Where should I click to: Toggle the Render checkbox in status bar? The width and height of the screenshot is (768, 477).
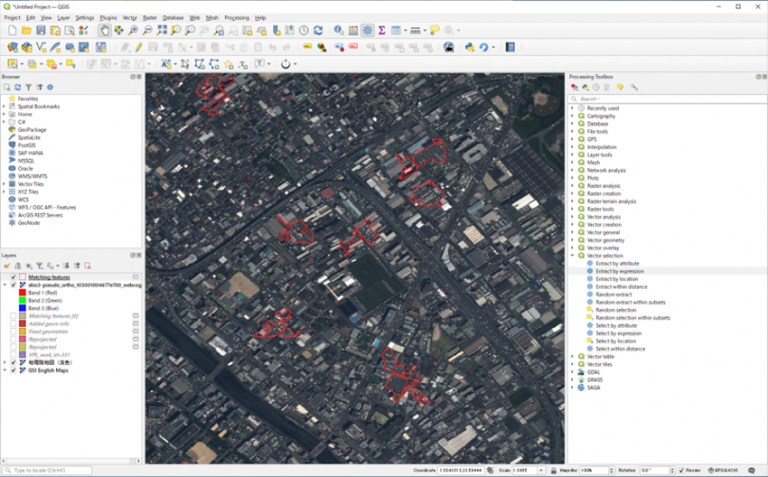click(x=681, y=470)
